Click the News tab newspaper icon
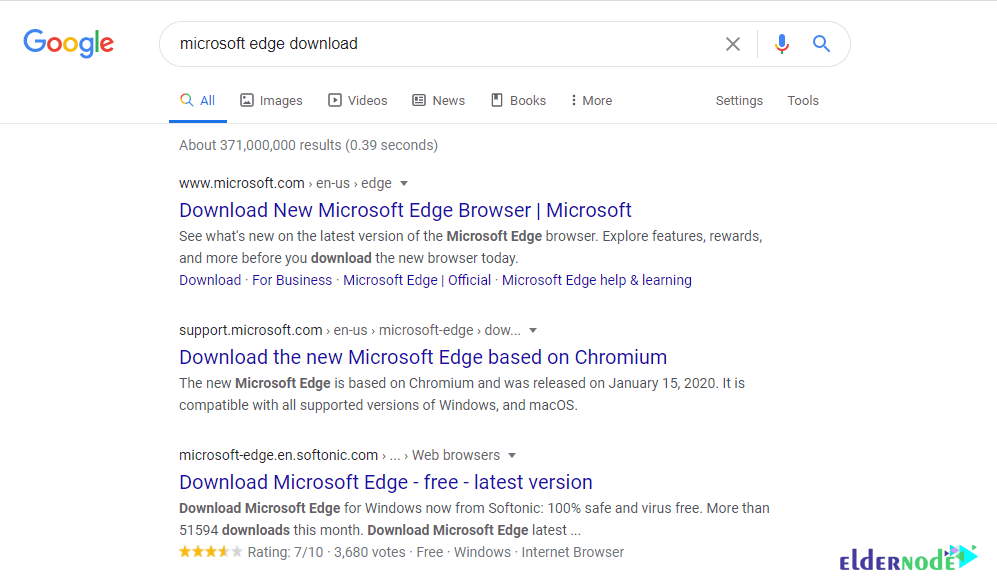 coord(419,100)
